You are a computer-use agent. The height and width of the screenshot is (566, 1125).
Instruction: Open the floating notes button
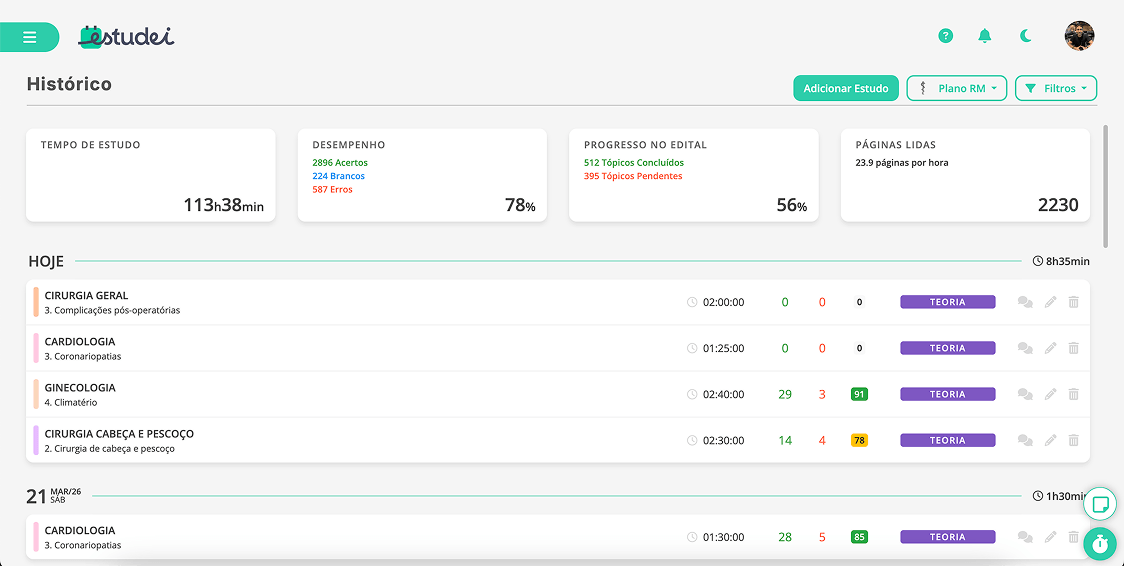(x=1100, y=503)
